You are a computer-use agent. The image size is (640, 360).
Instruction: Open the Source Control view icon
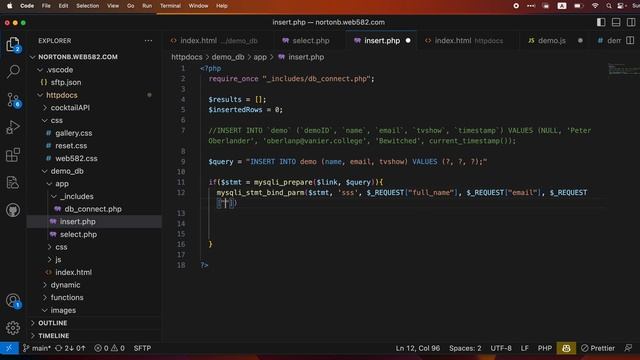pos(13,100)
